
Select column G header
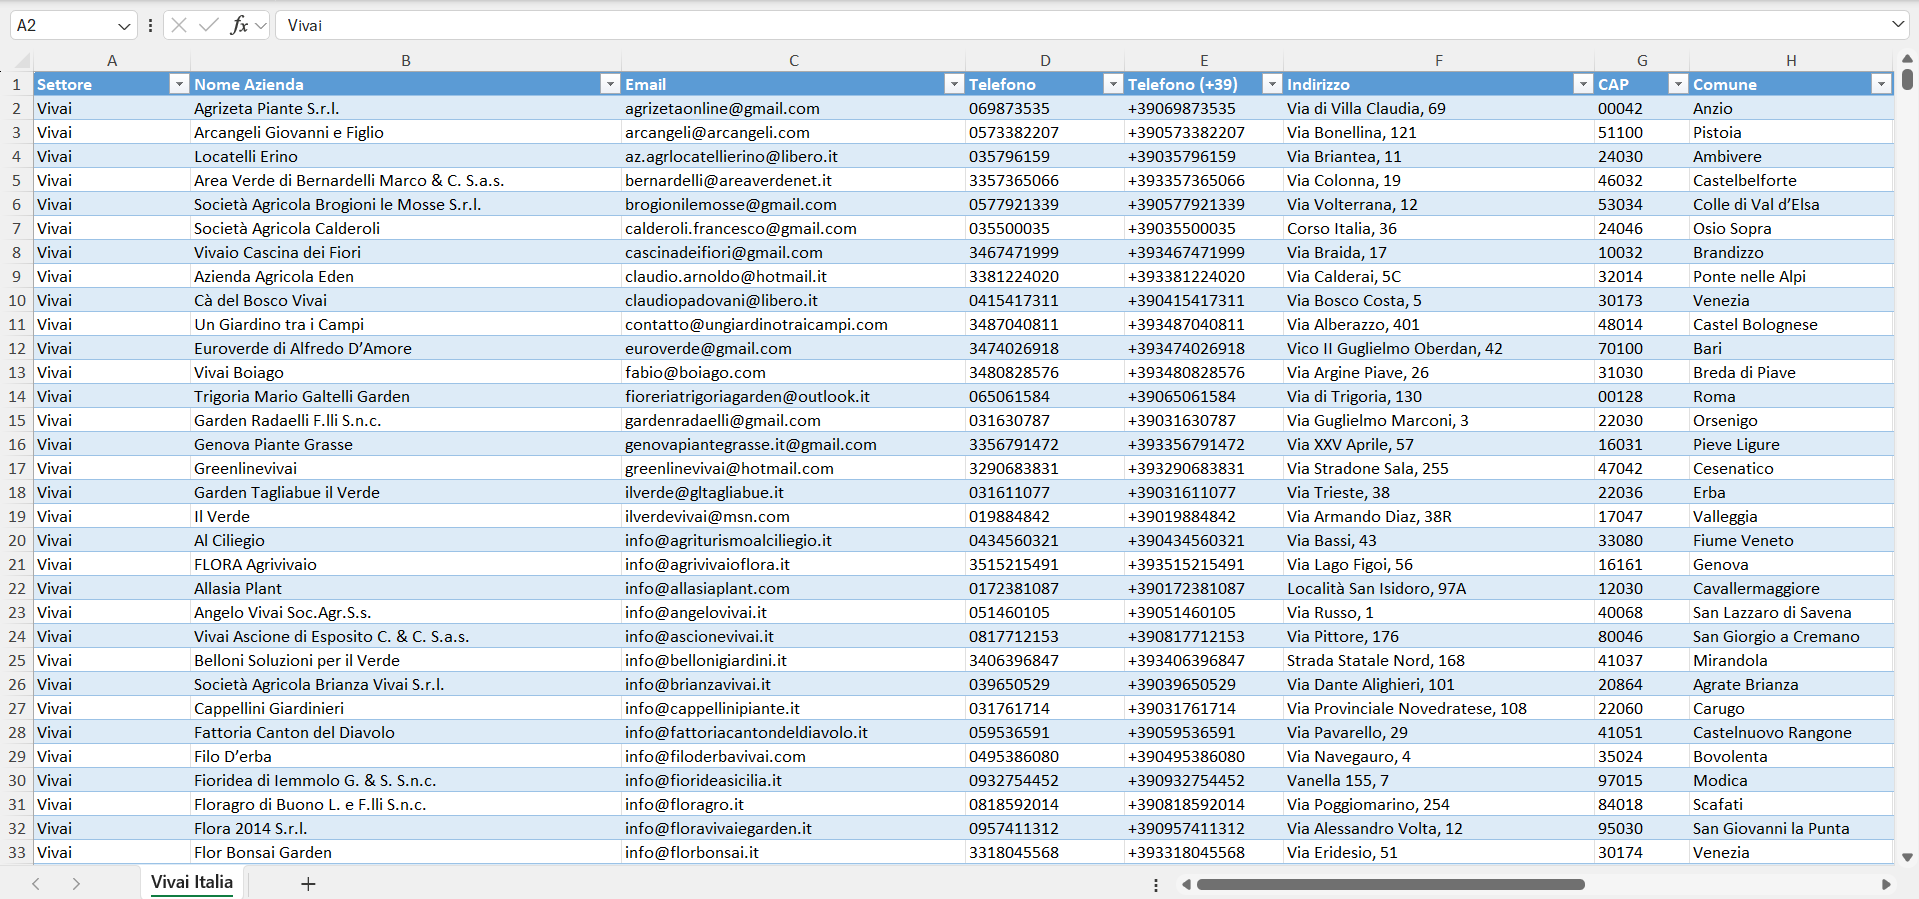point(1642,61)
